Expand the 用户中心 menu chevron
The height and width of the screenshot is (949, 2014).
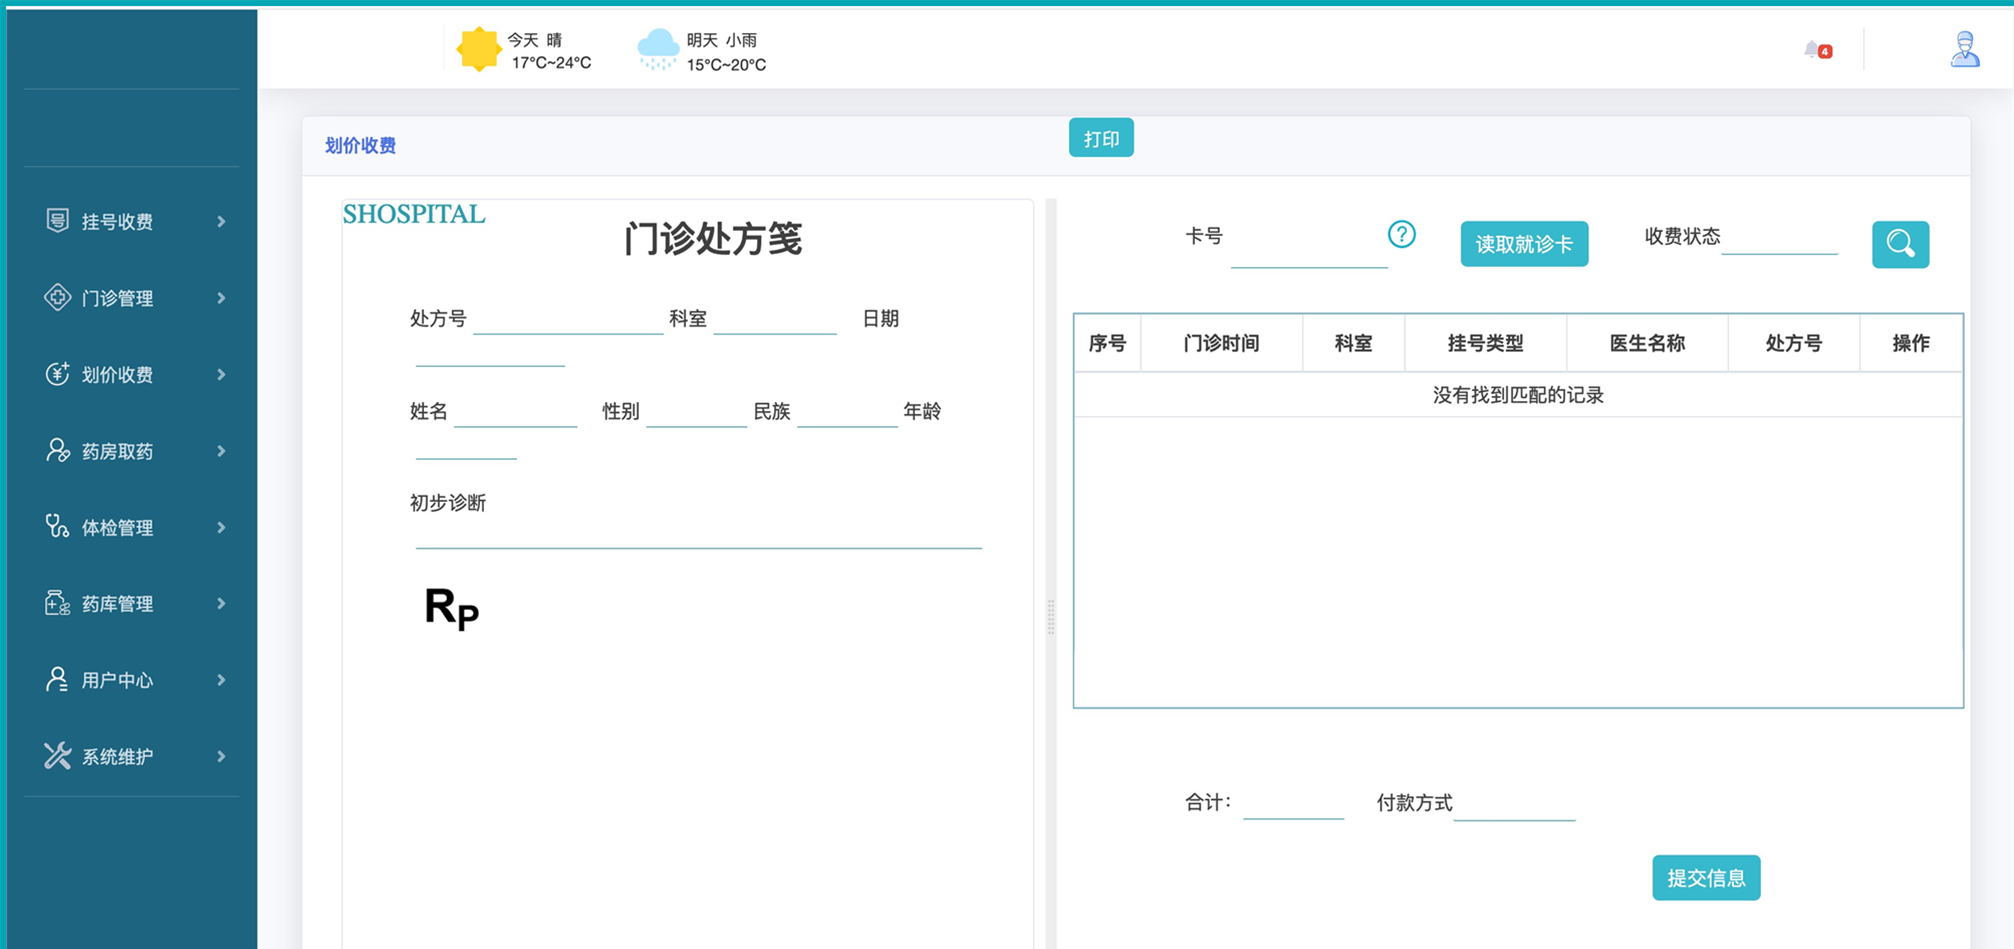point(221,680)
